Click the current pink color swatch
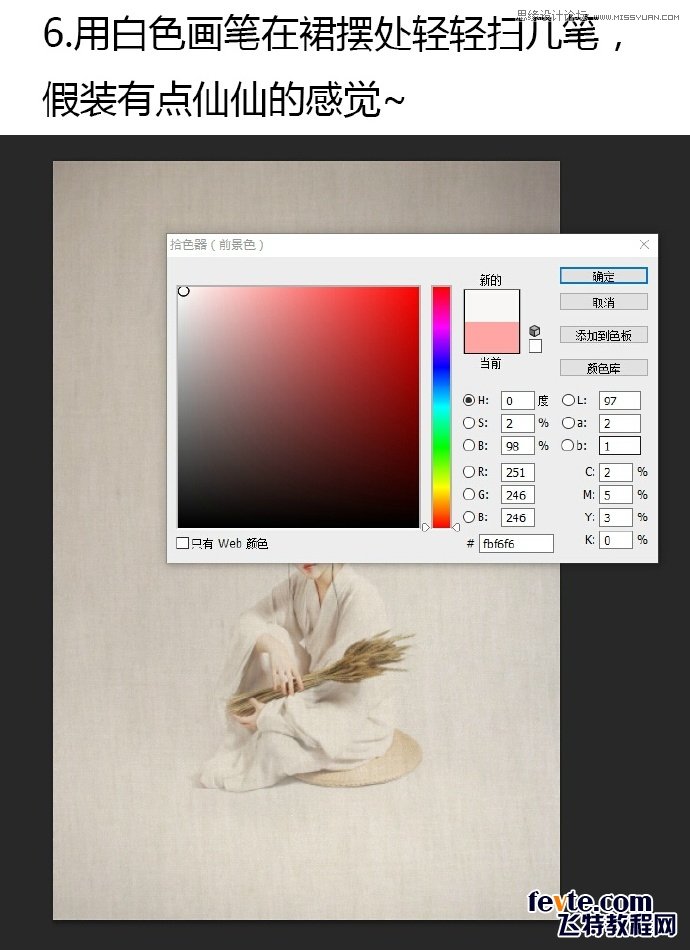This screenshot has width=690, height=950. (x=492, y=337)
